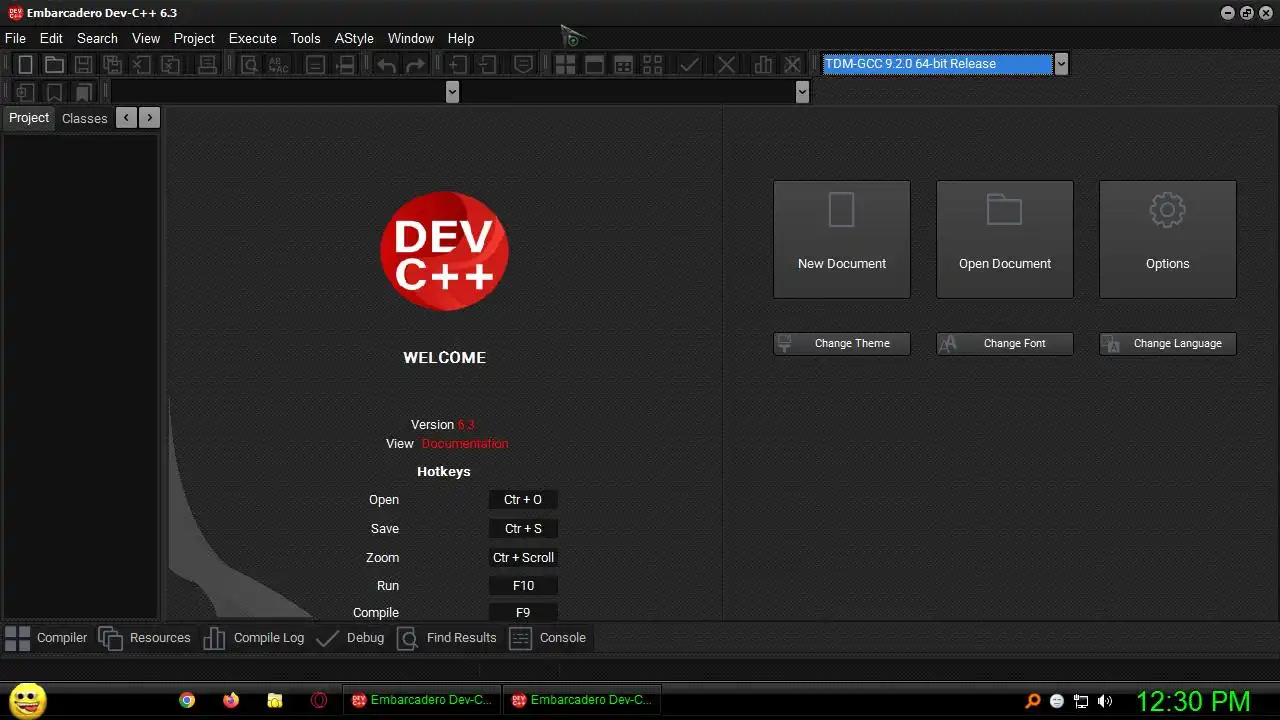Switch to the Project tab
This screenshot has height=720, width=1280.
pos(29,118)
